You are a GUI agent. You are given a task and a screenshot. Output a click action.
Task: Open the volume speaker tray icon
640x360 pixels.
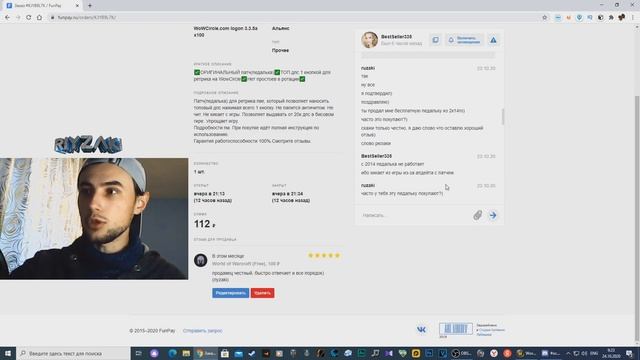click(x=584, y=353)
